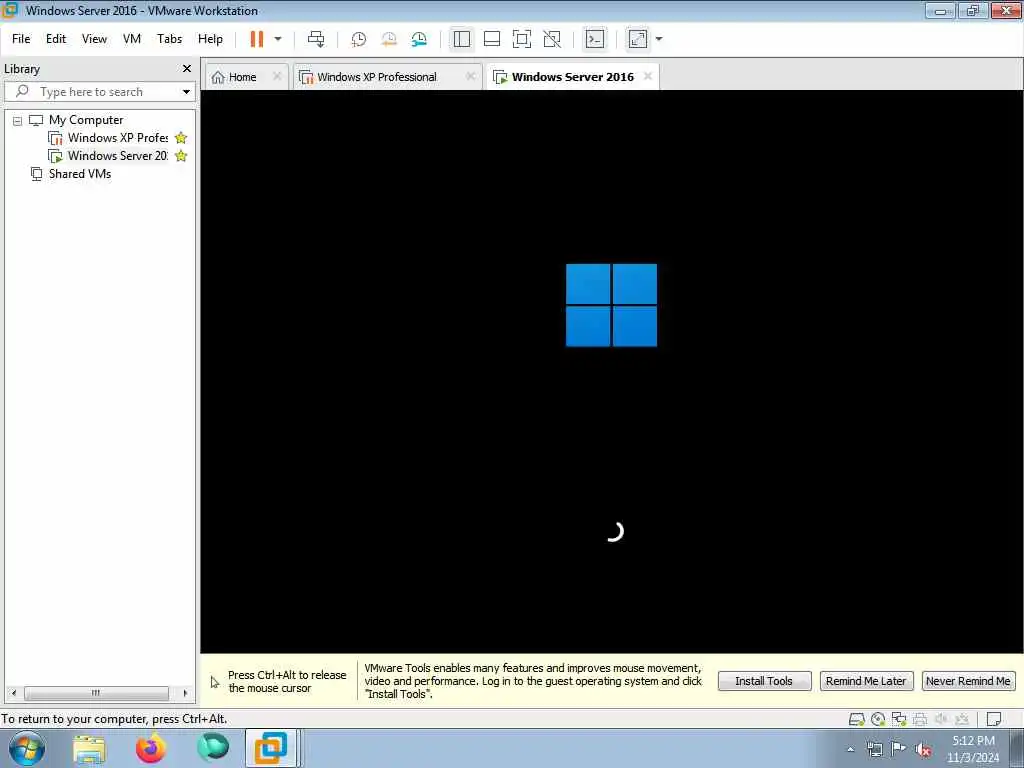The image size is (1024, 768).
Task: Click the library search input field
Action: (x=98, y=92)
